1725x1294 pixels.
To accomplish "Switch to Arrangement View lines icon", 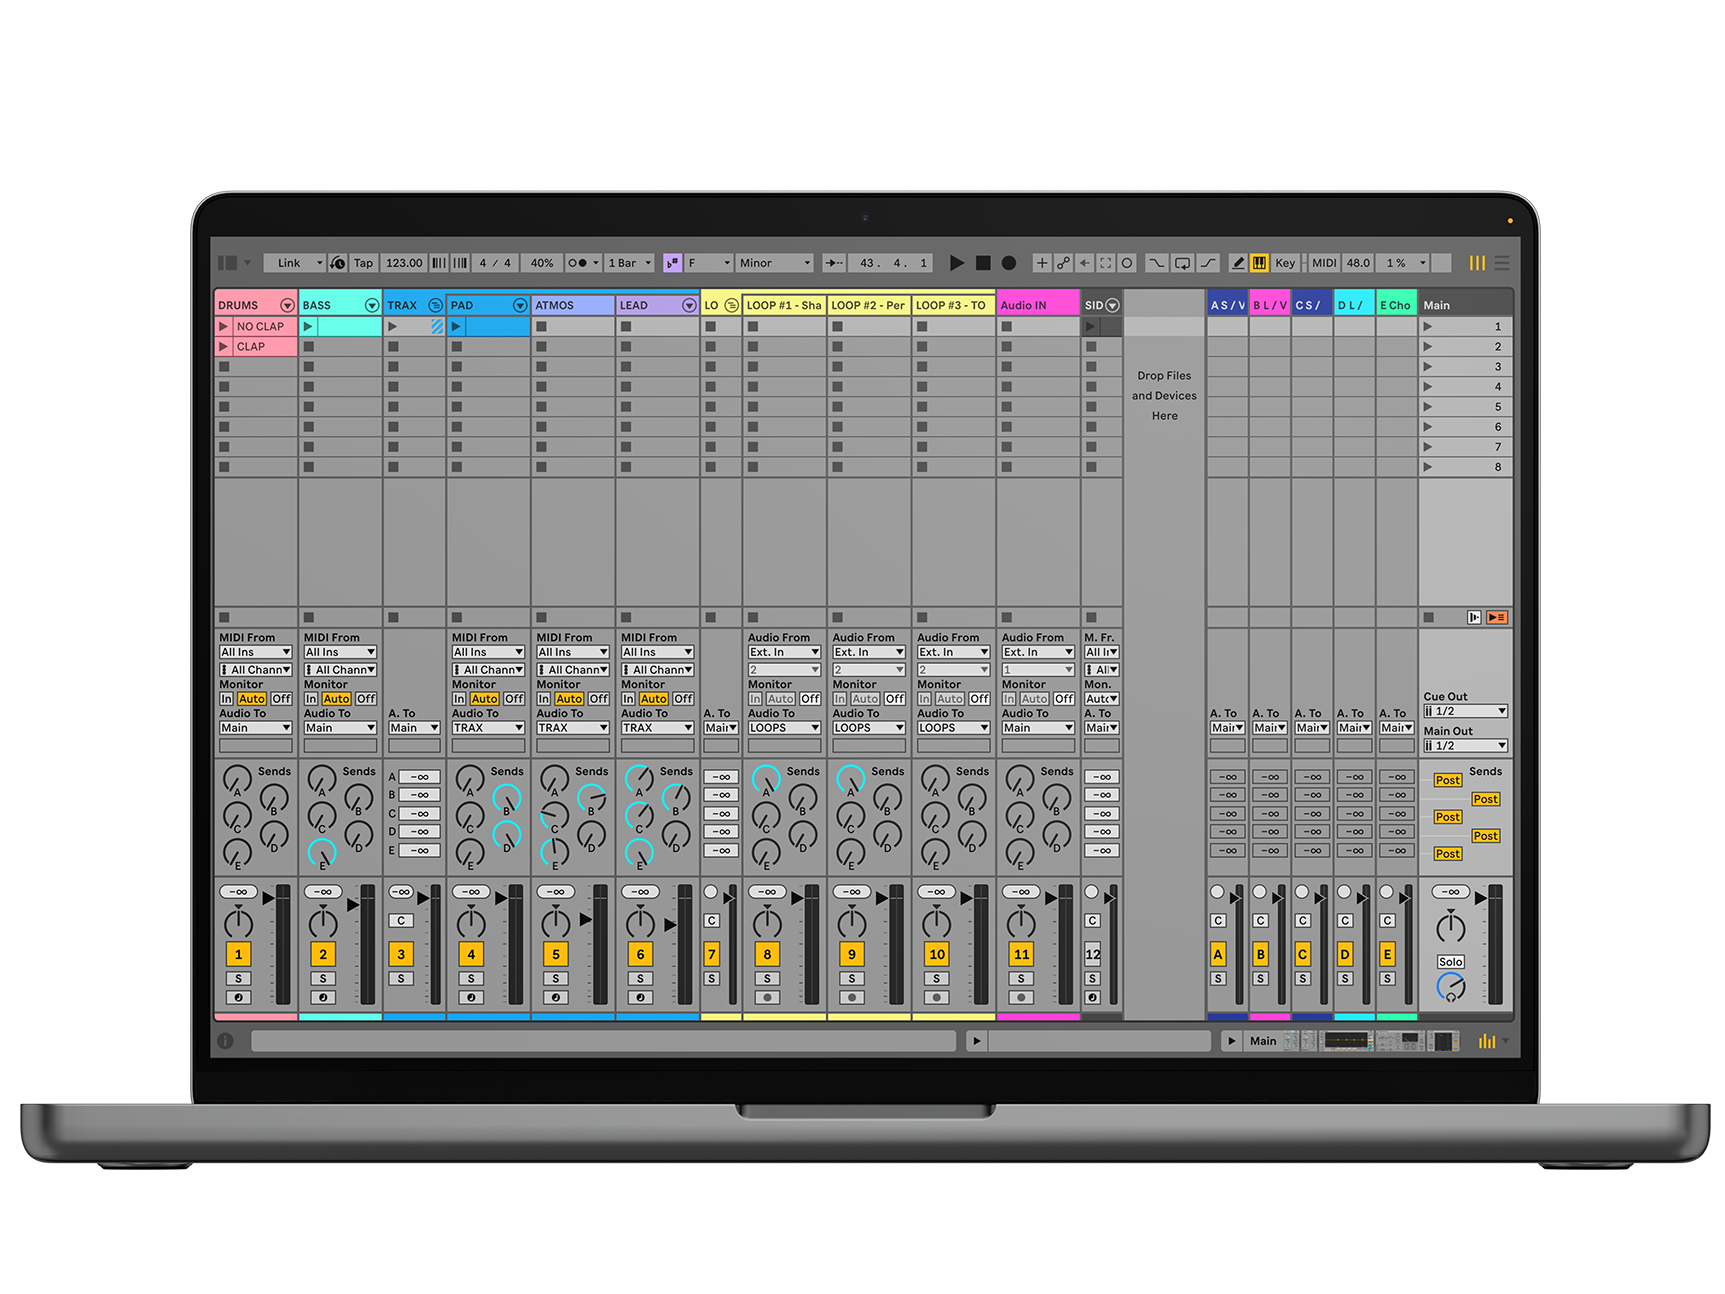I will click(x=1502, y=263).
